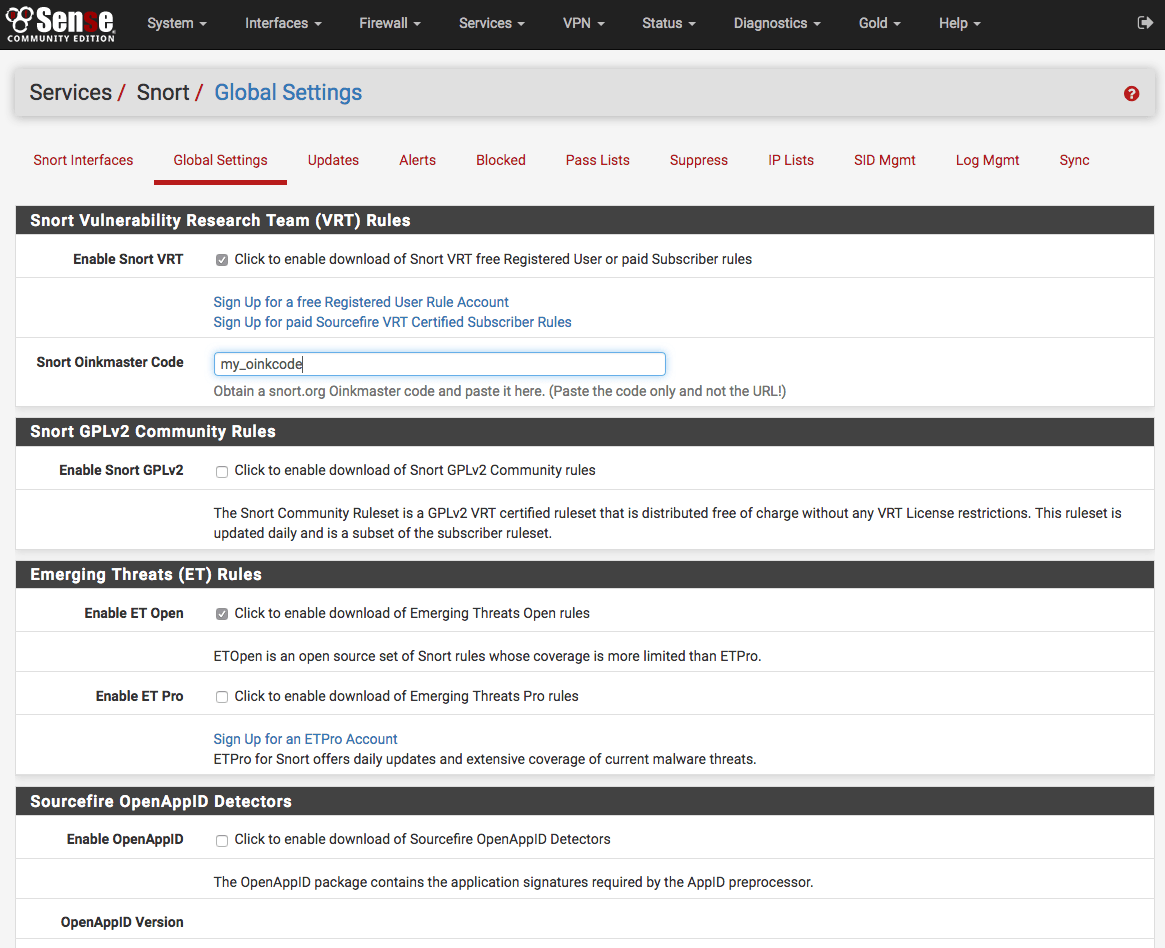Click the free Registered User Rule Account link

(x=361, y=302)
